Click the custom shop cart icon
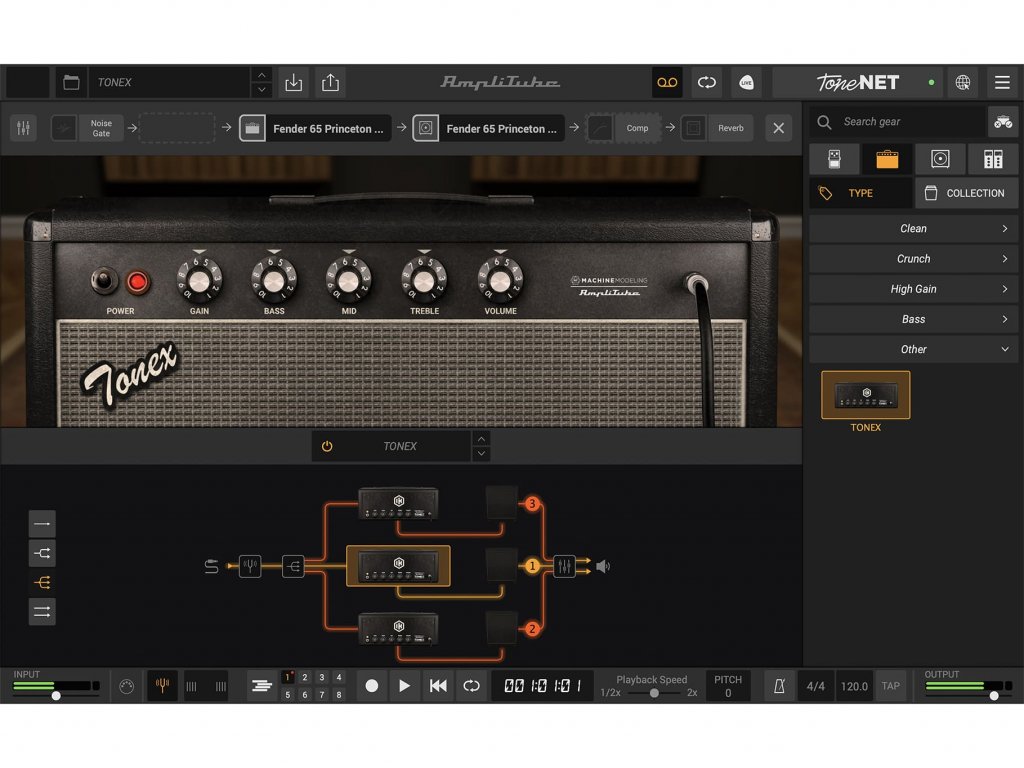This screenshot has width=1024, height=768. pyautogui.click(x=1003, y=121)
